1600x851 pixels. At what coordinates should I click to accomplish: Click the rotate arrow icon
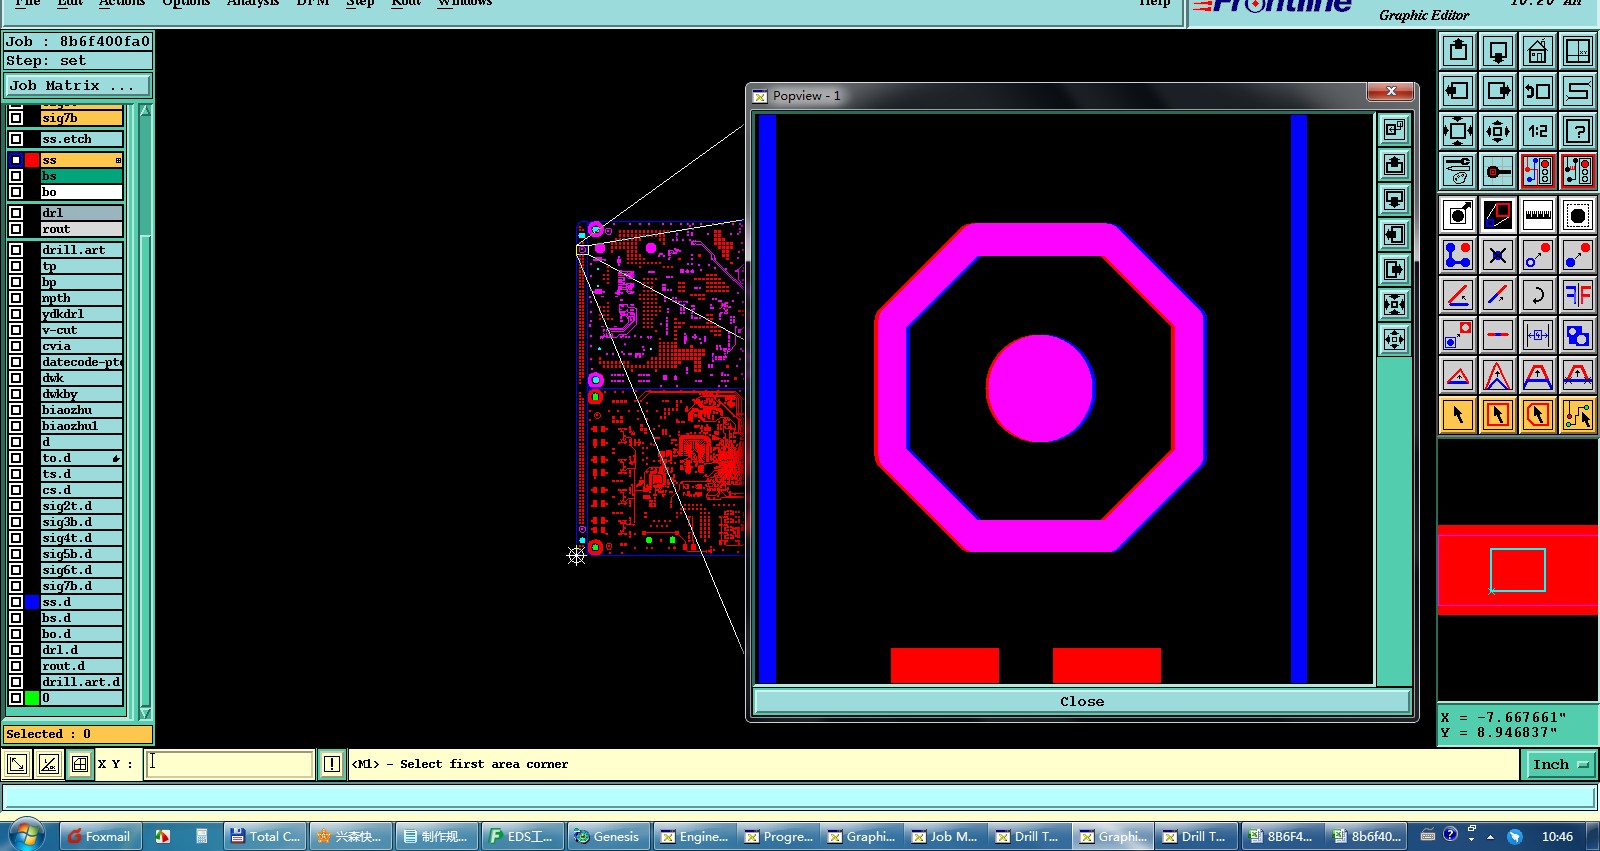tap(1537, 295)
